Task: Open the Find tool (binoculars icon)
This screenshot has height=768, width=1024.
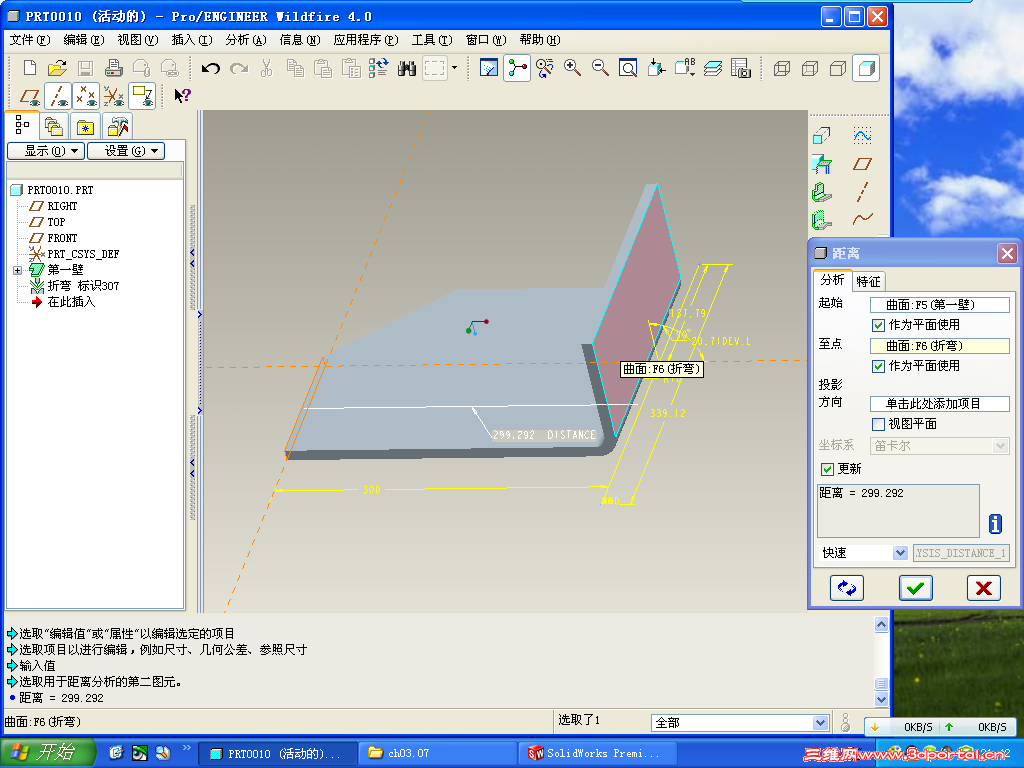Action: click(x=406, y=68)
